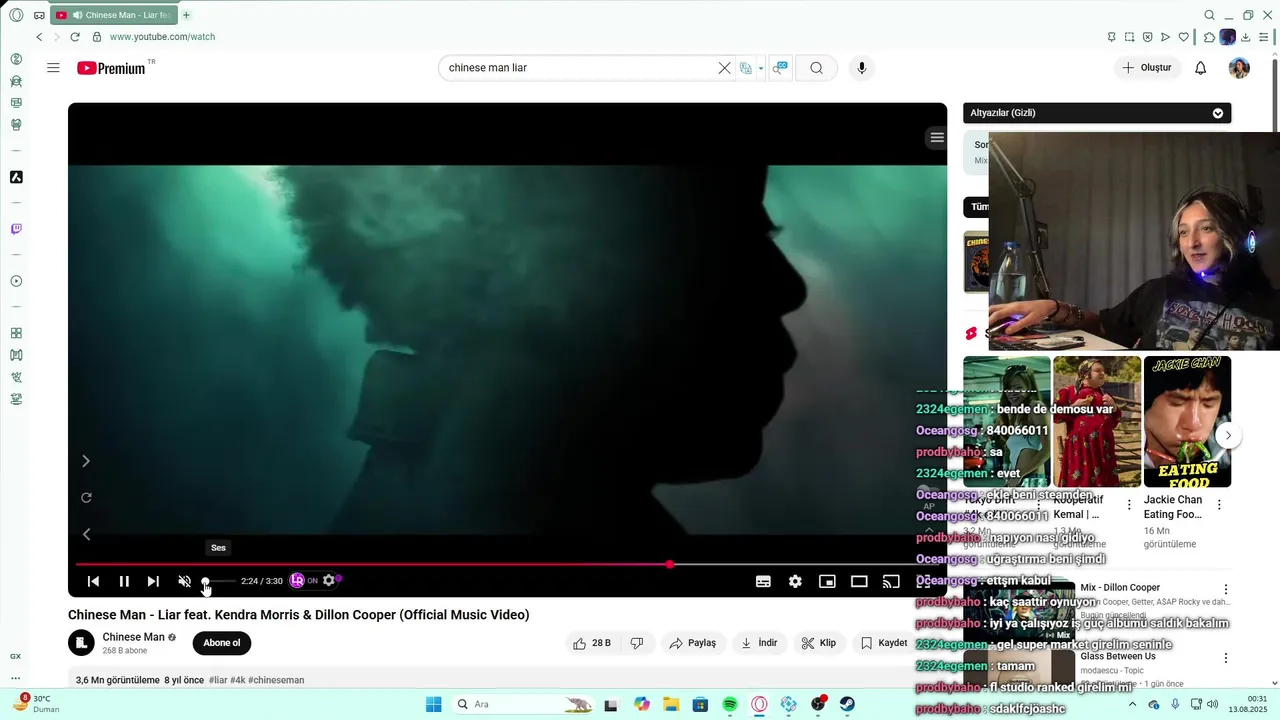Image resolution: width=1280 pixels, height=720 pixels.
Task: Go back in the browser
Action: [39, 37]
